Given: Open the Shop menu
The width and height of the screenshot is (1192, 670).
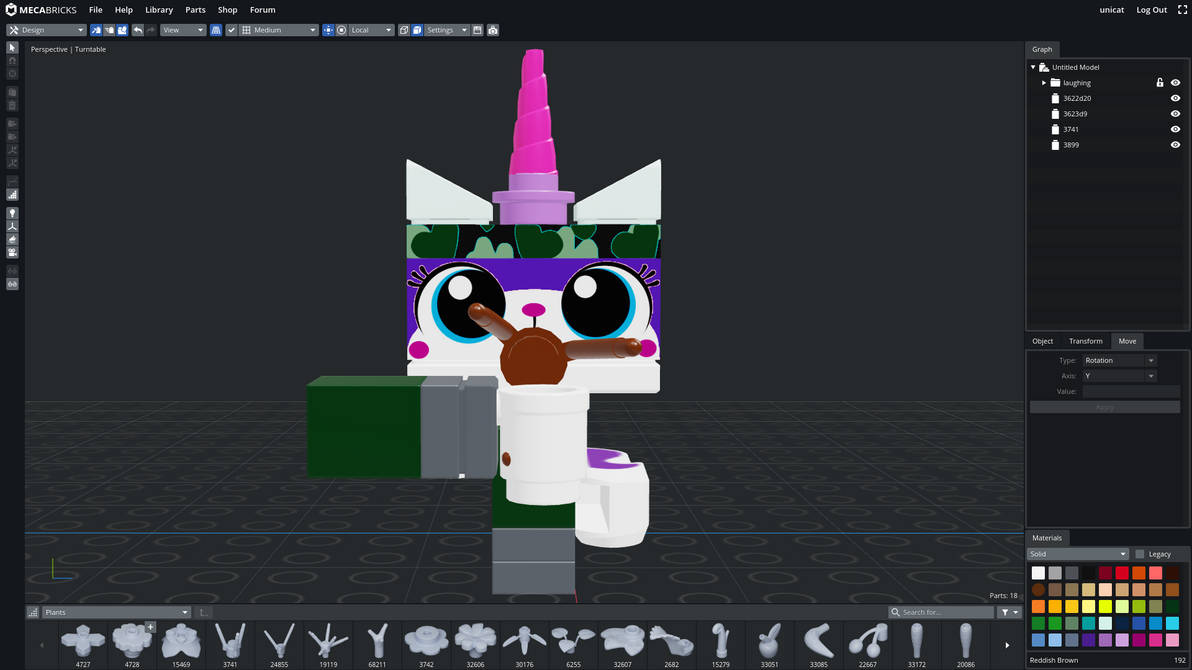Looking at the screenshot, I should click(x=227, y=10).
